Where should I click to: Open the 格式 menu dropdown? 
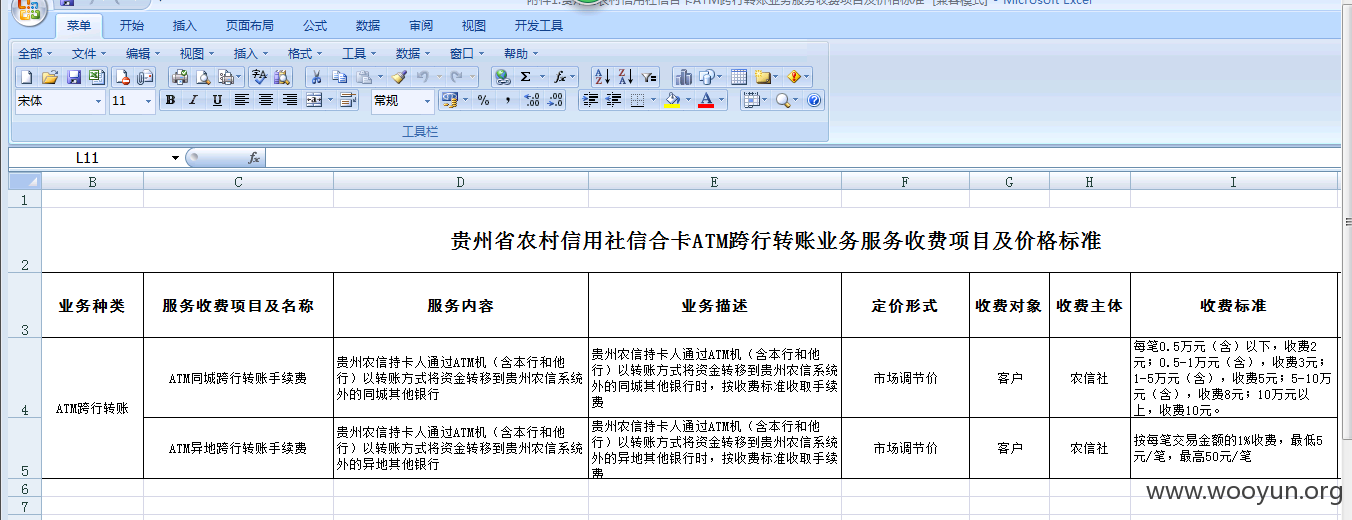[x=305, y=53]
